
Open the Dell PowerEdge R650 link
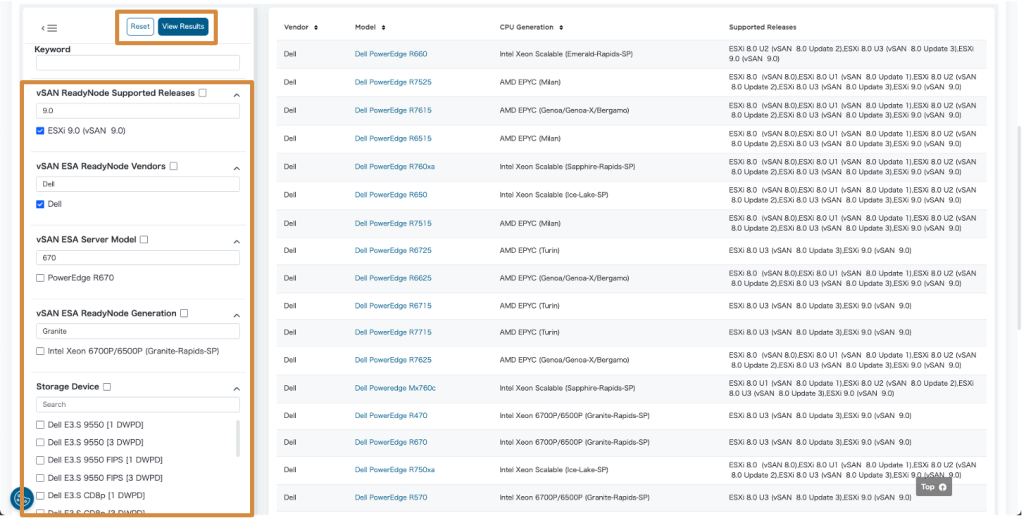click(391, 195)
